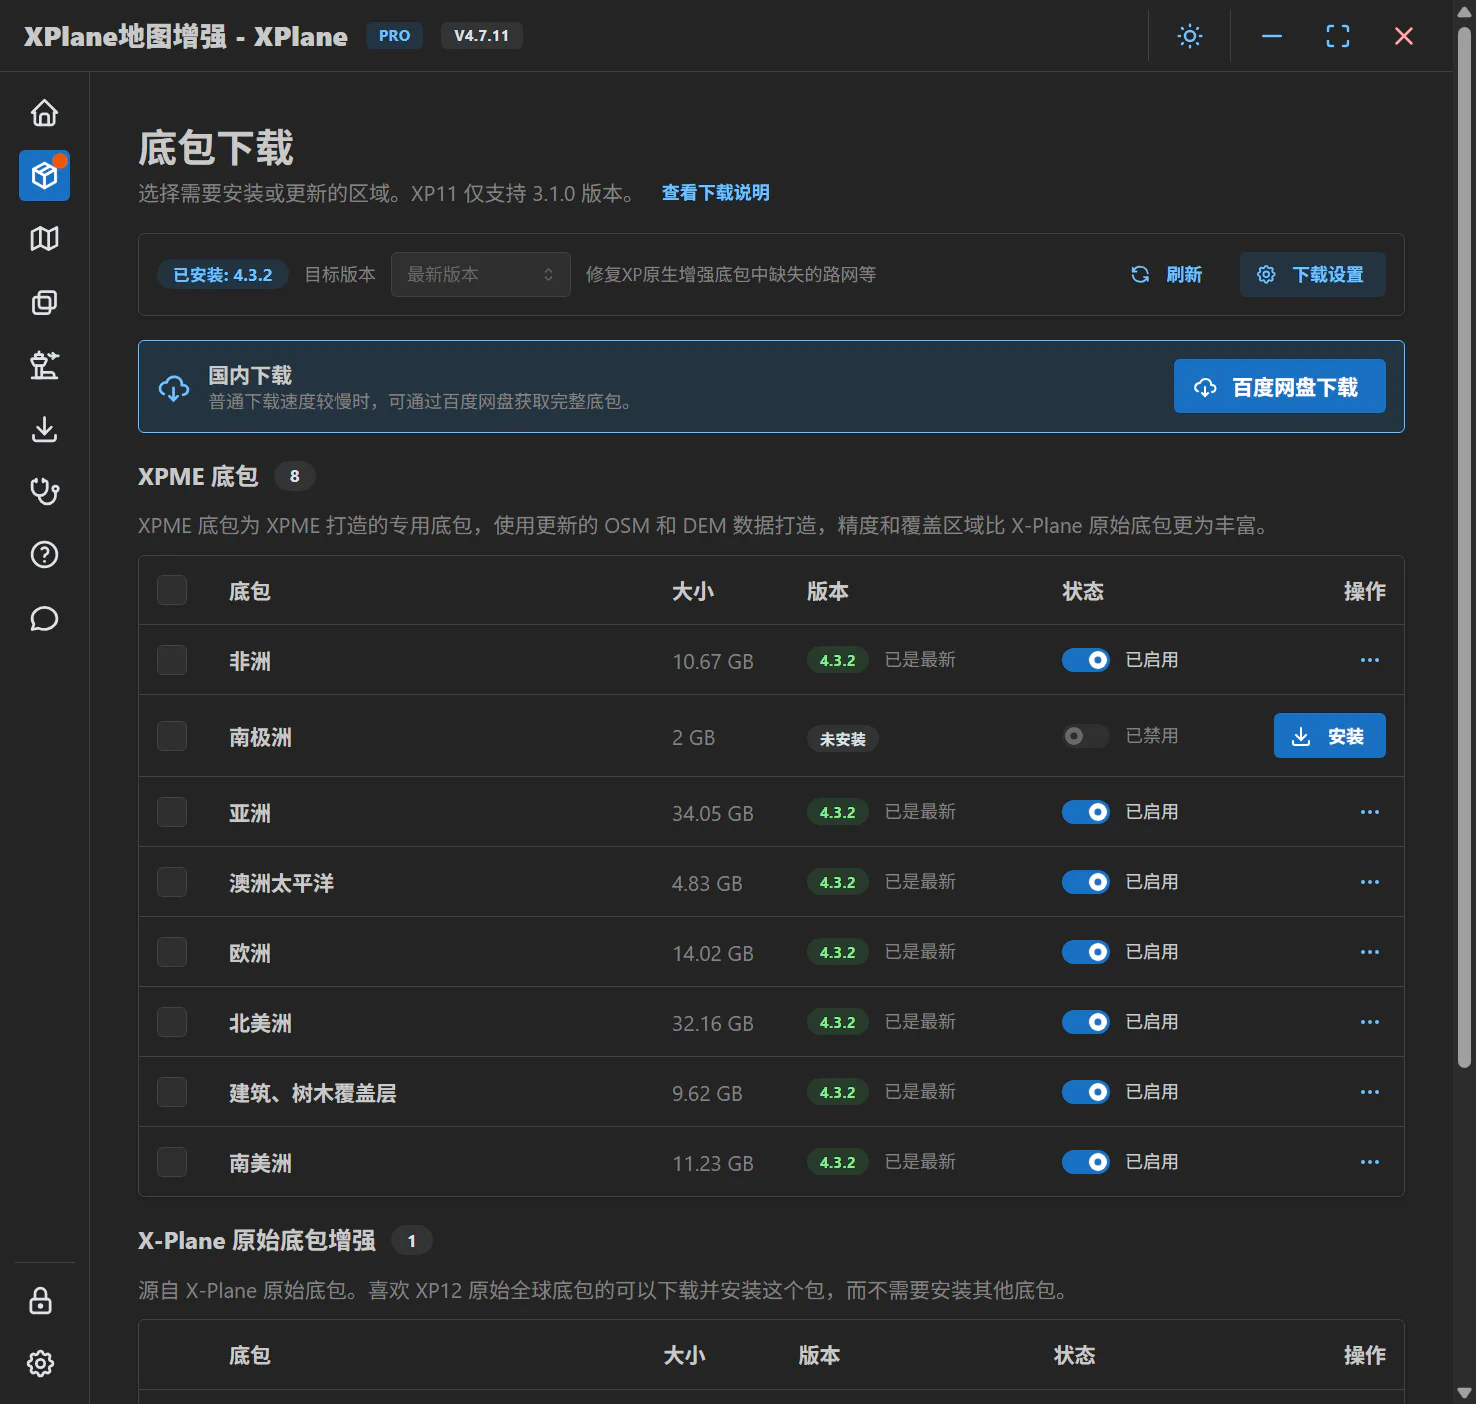1476x1404 pixels.
Task: Open the stethoscope diagnostics sidebar icon
Action: click(44, 492)
